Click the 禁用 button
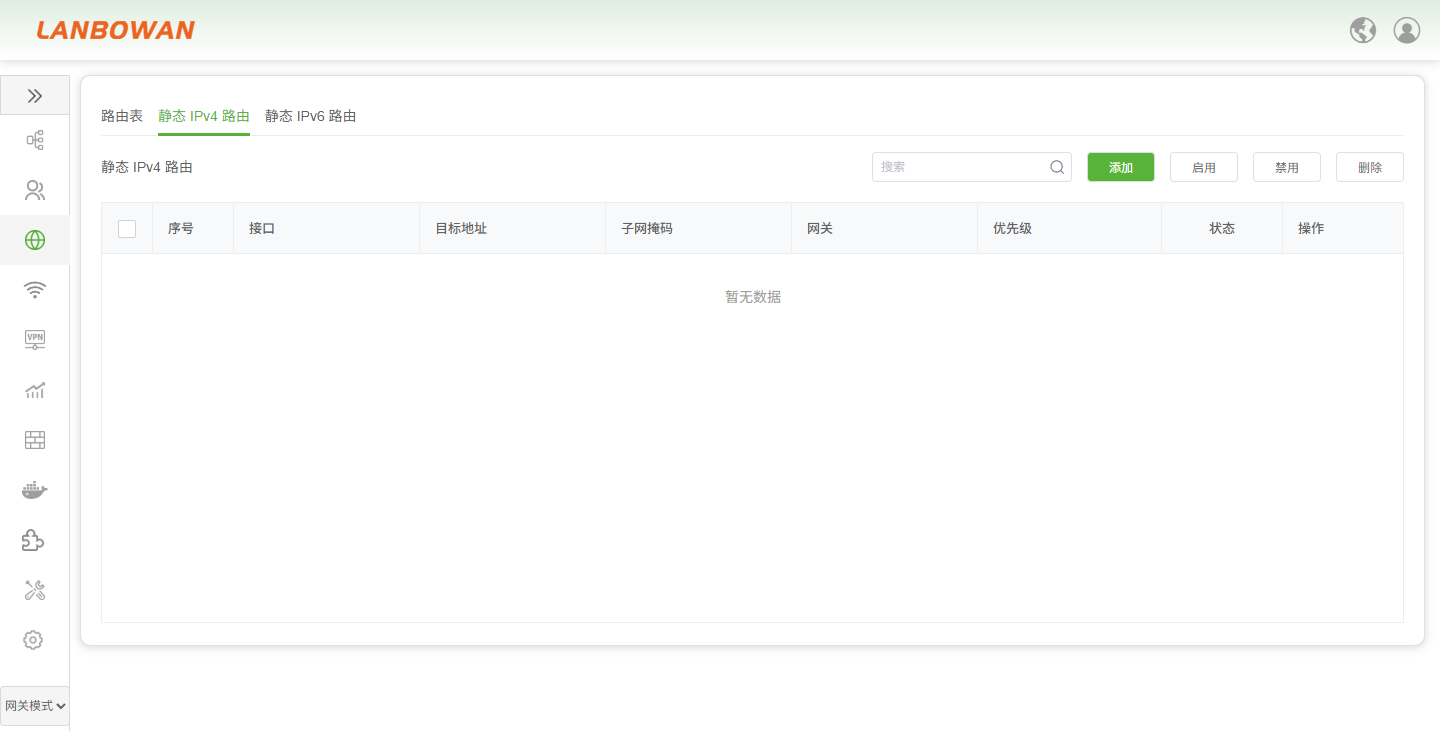The image size is (1440, 731). tap(1287, 167)
